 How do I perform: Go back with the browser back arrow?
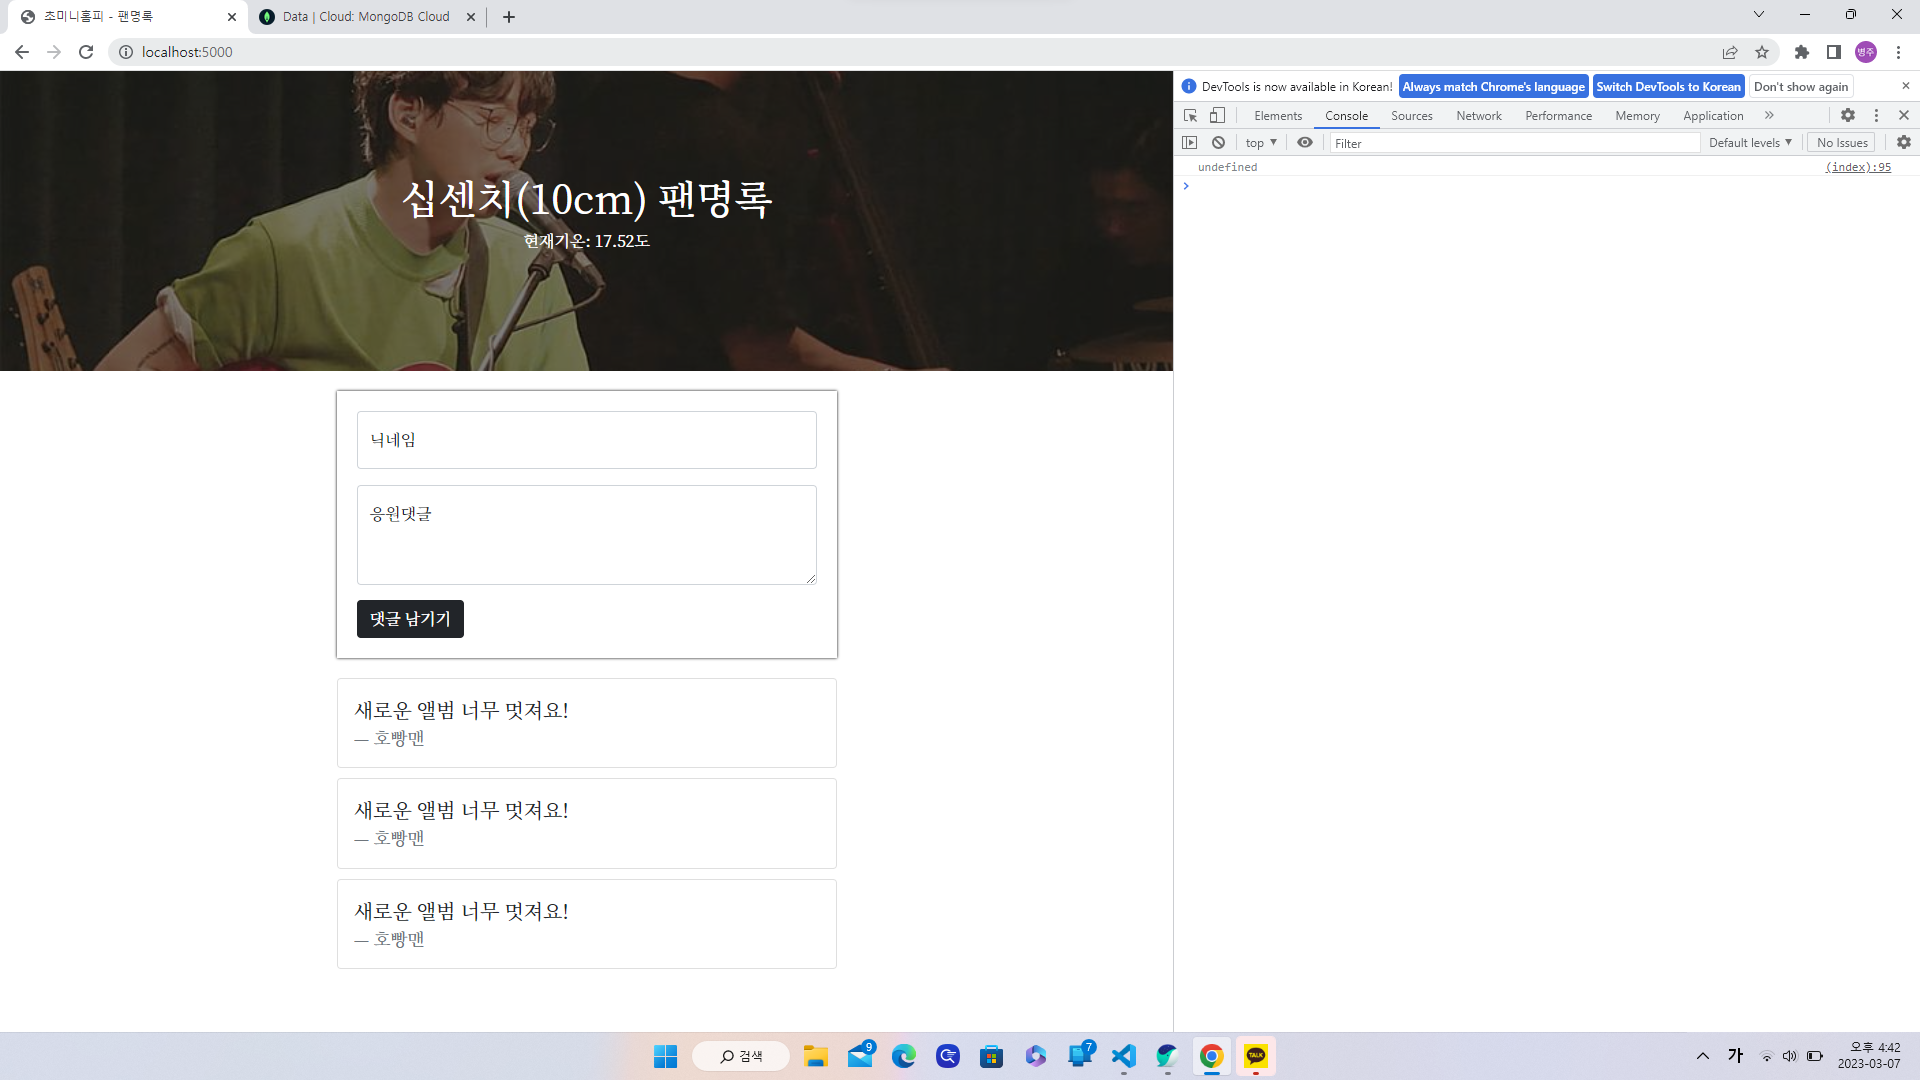(22, 52)
